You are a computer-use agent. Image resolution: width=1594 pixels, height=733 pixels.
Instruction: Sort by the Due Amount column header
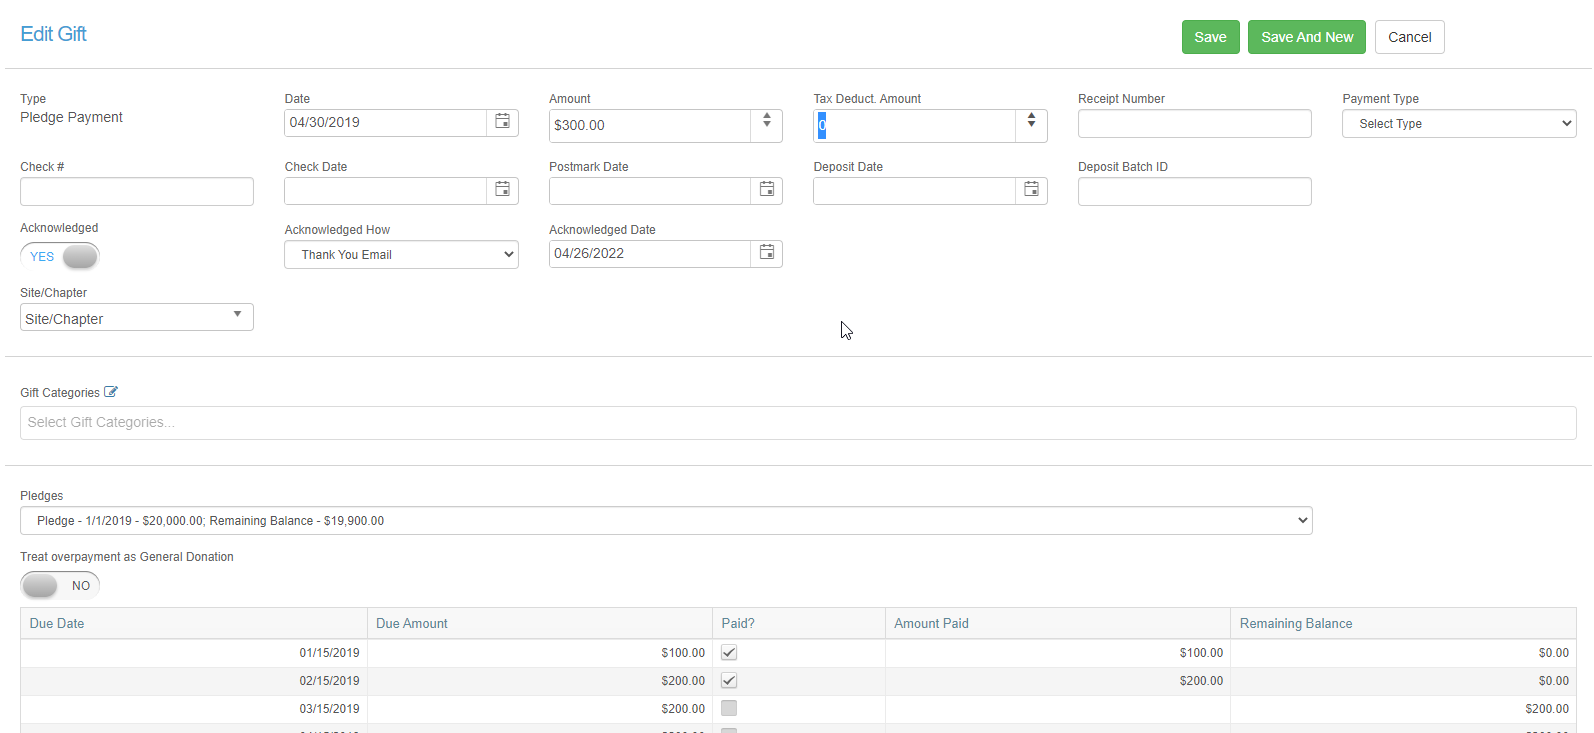point(540,623)
